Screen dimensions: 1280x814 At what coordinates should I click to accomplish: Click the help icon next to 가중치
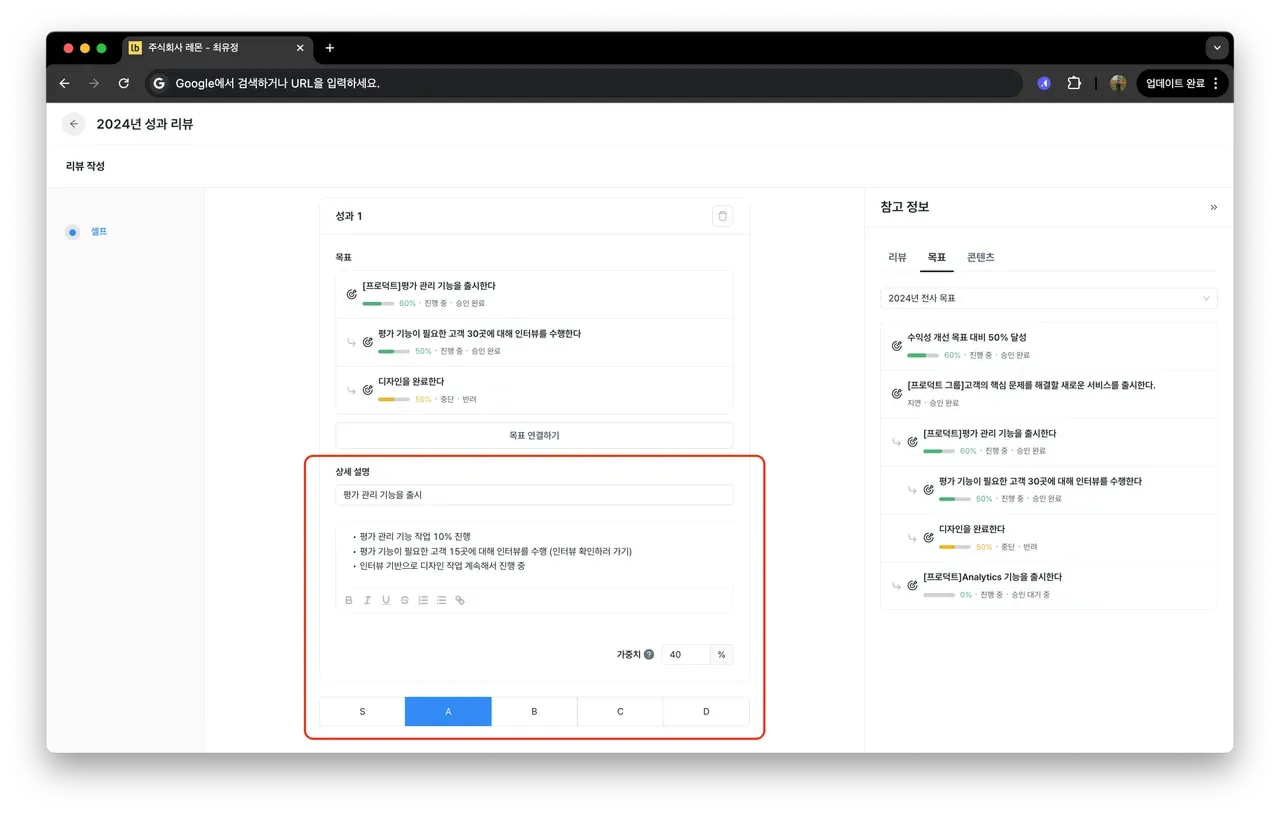[x=649, y=654]
